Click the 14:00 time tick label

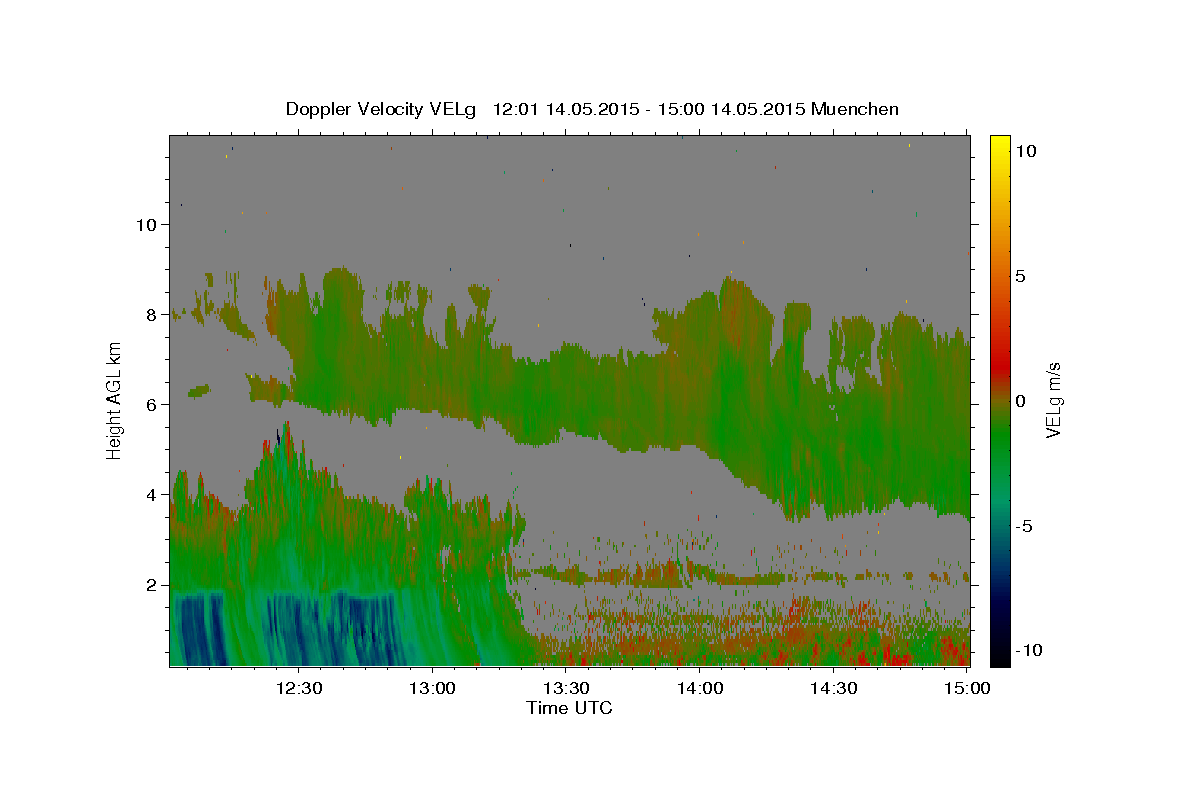[699, 688]
